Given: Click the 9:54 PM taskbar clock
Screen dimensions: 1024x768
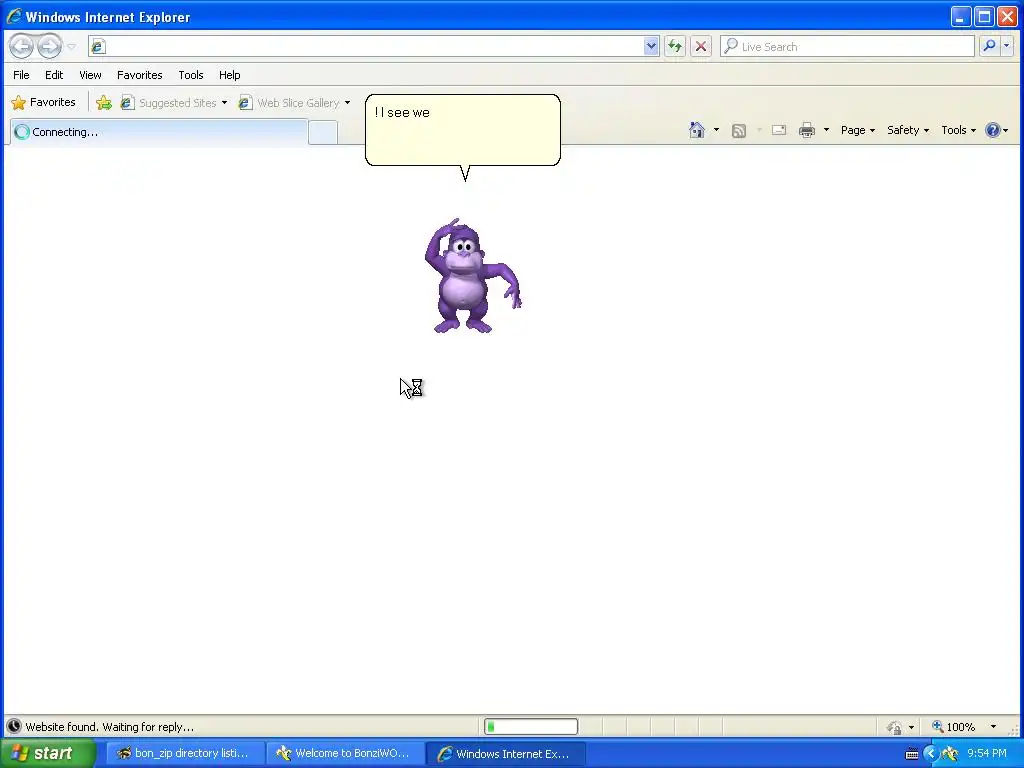Looking at the screenshot, I should (x=987, y=754).
